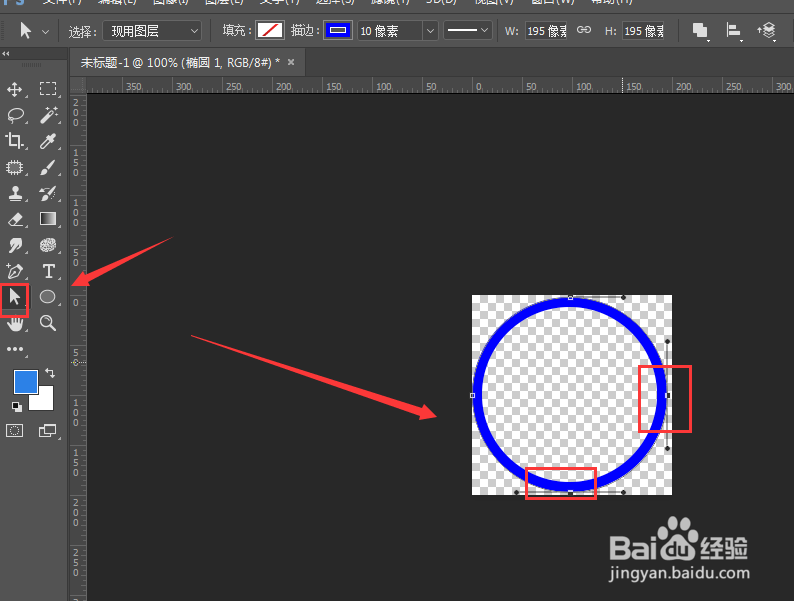
Task: Select the Path Selection arrow tool
Action: (15, 297)
